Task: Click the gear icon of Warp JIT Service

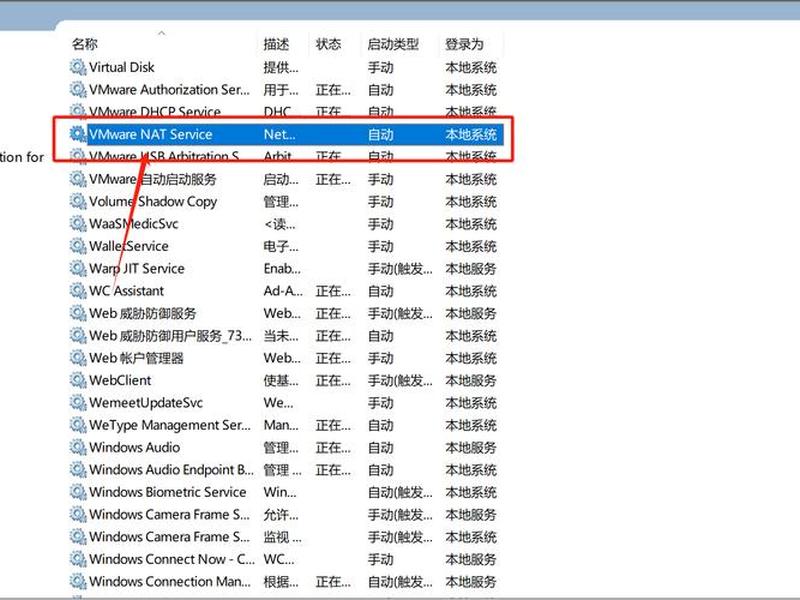Action: coord(78,268)
